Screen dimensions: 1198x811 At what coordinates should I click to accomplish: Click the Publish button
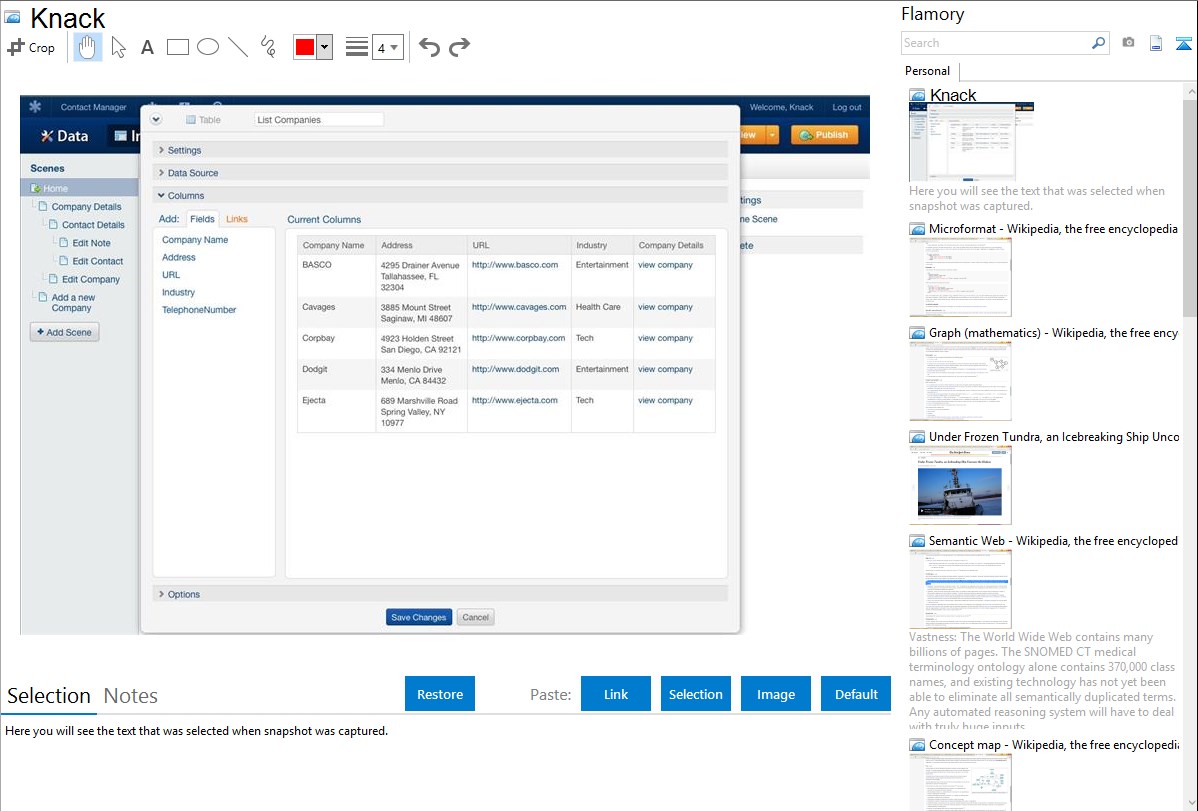click(x=824, y=135)
